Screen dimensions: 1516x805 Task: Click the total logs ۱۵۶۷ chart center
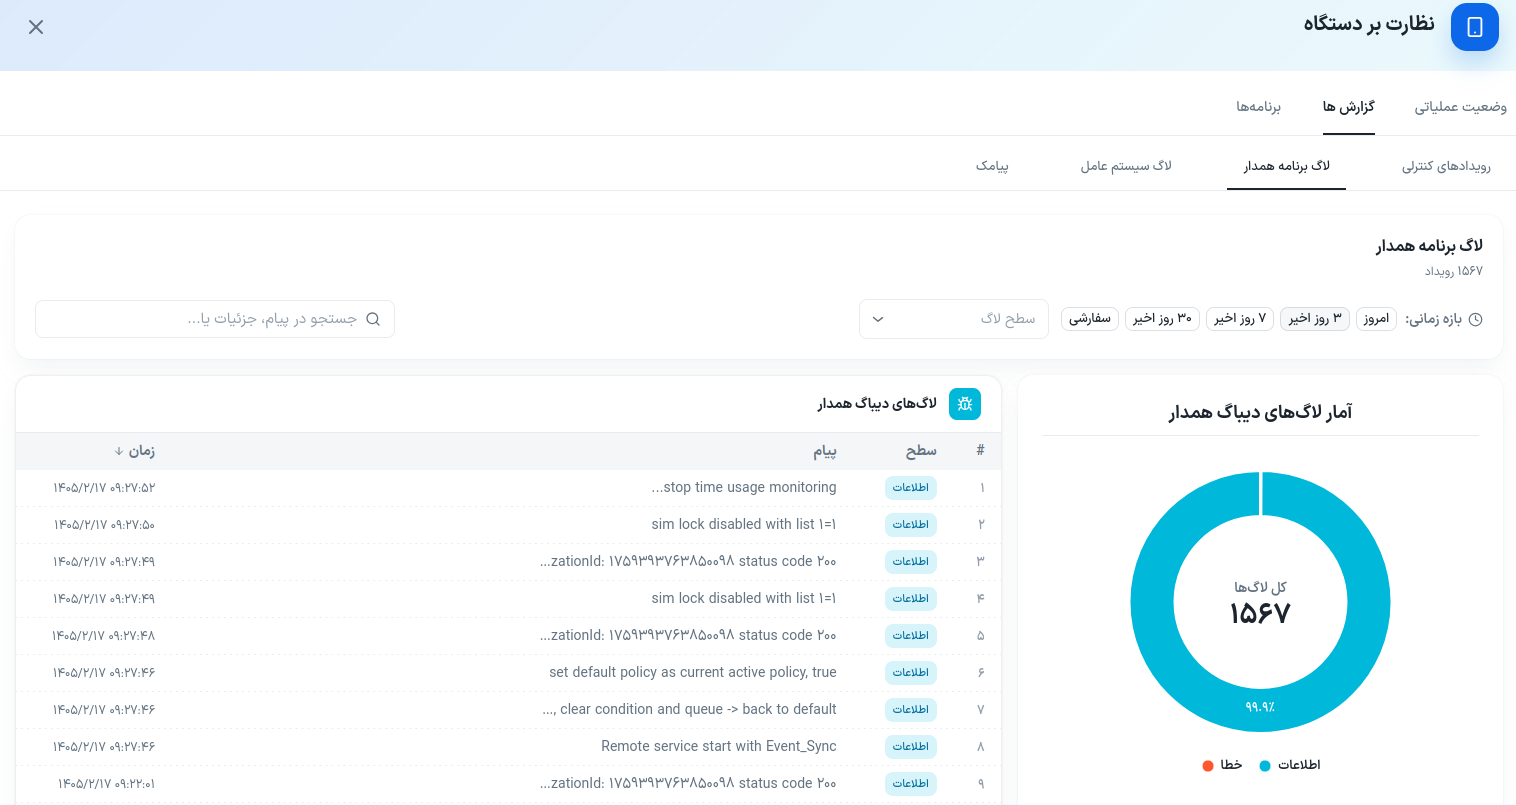1260,613
